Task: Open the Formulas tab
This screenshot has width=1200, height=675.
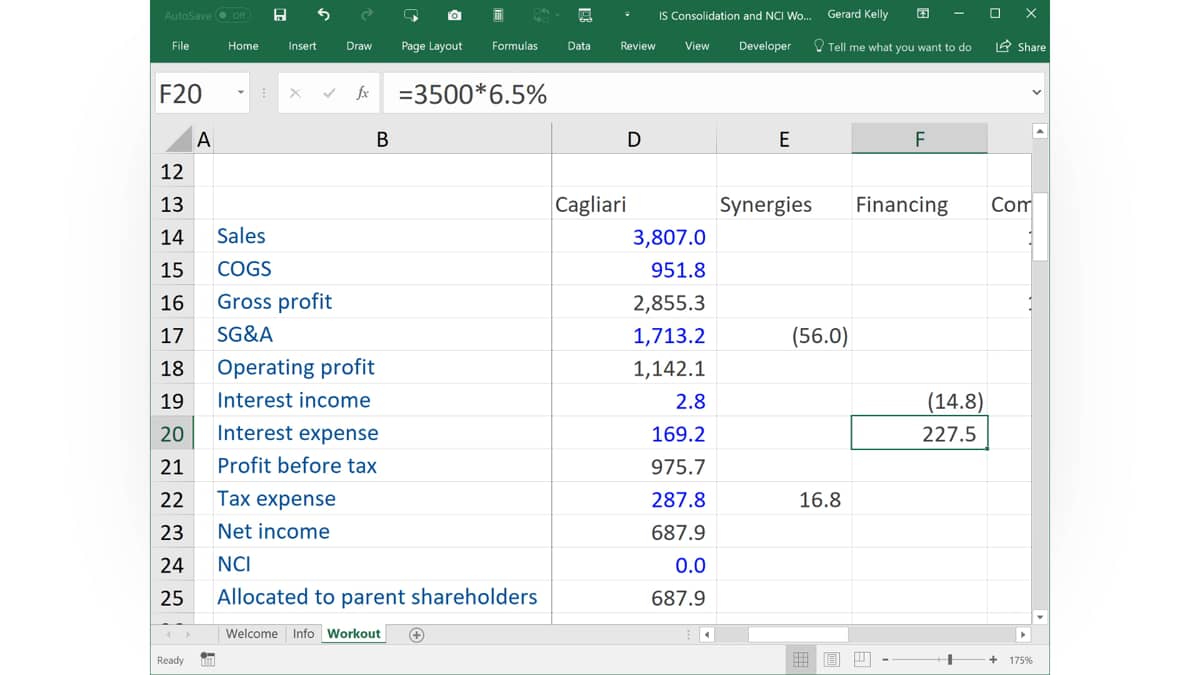Action: tap(514, 46)
